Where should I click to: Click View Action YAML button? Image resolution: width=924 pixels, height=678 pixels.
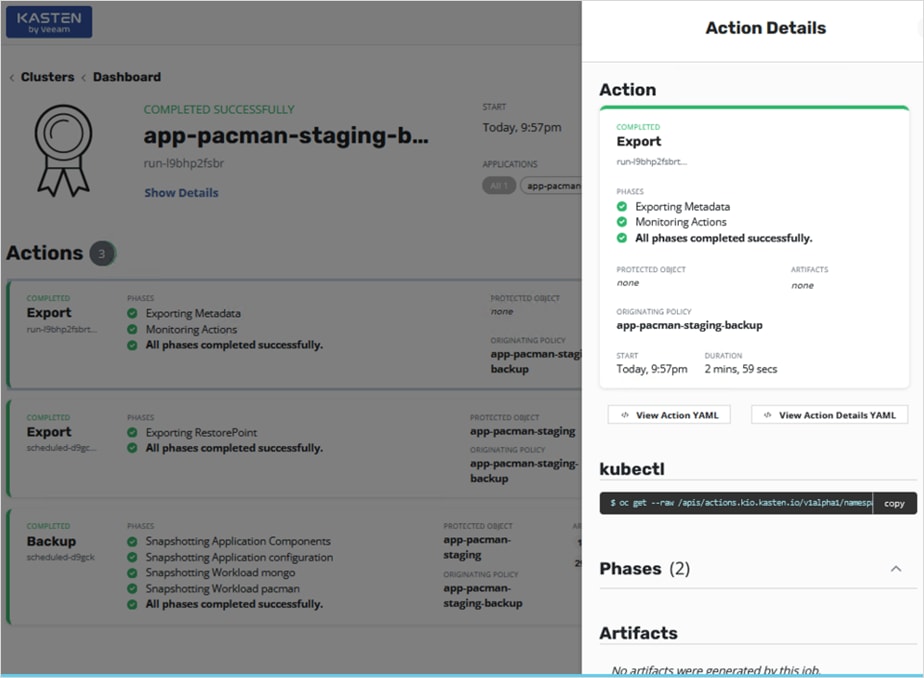(669, 415)
